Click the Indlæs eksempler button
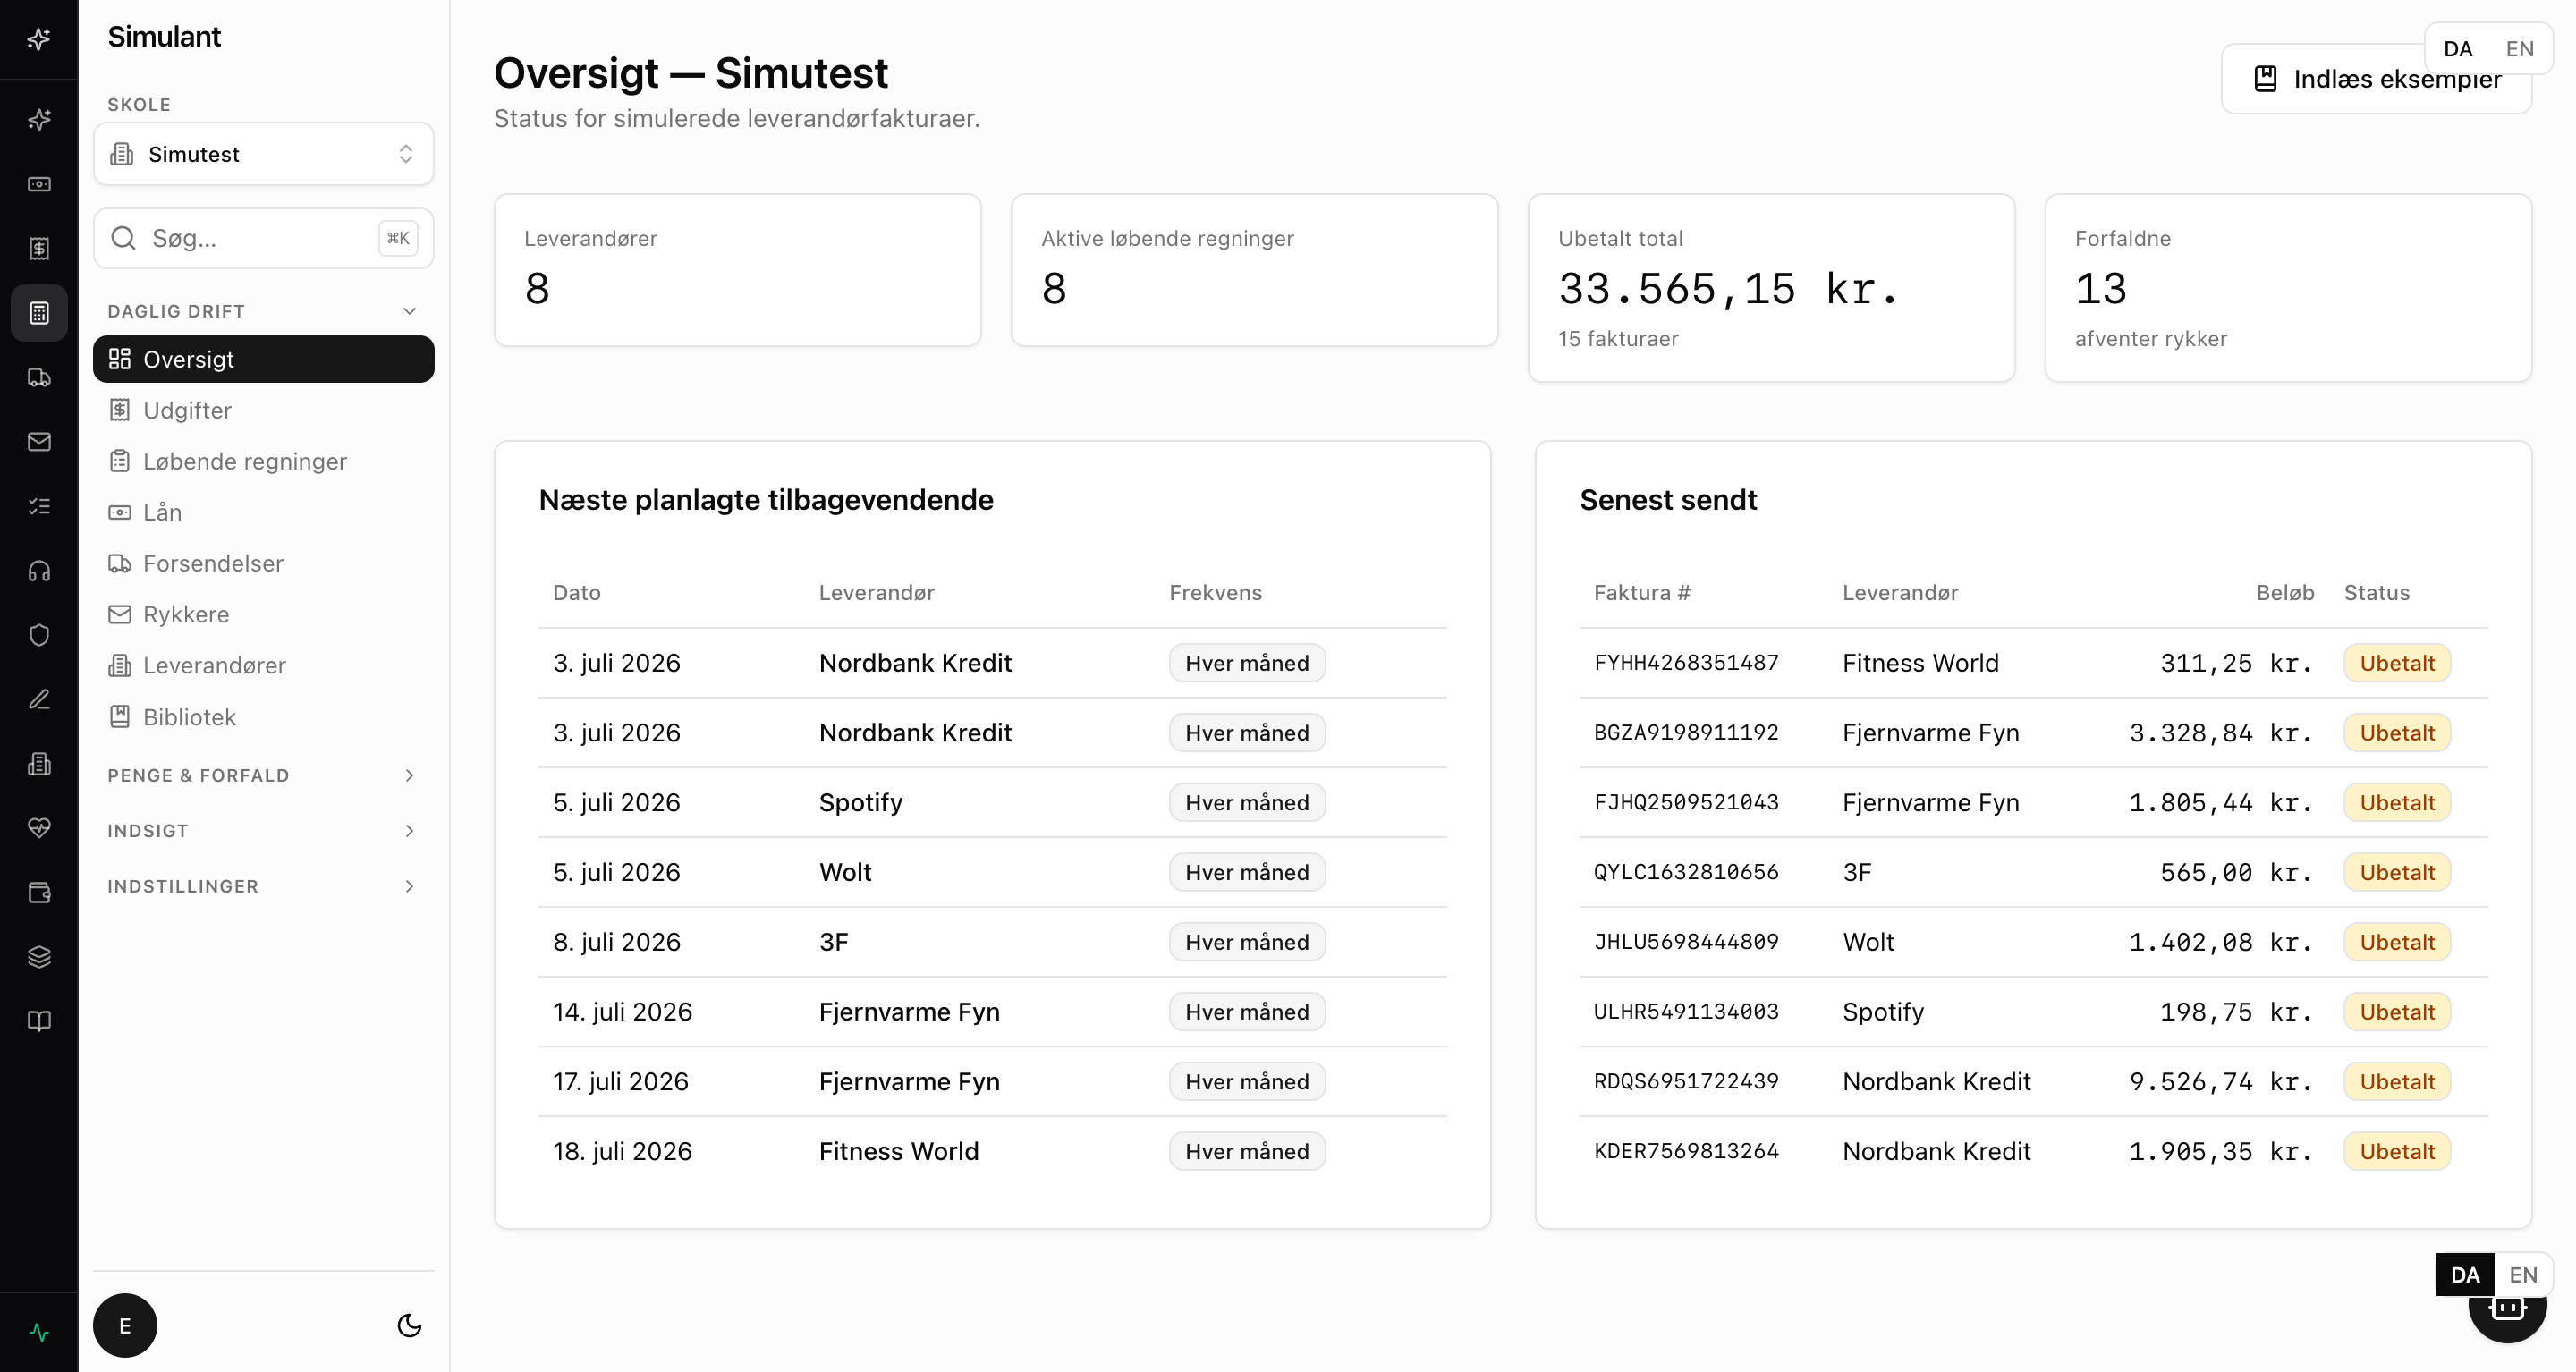 click(x=2376, y=79)
